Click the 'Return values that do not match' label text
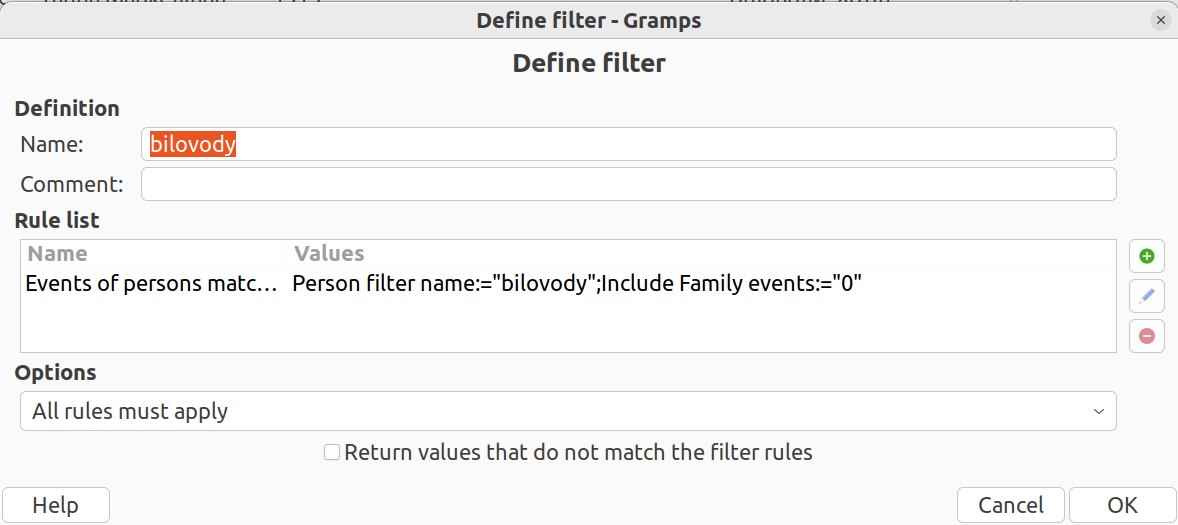Screen dimensions: 1178x525 (578, 452)
